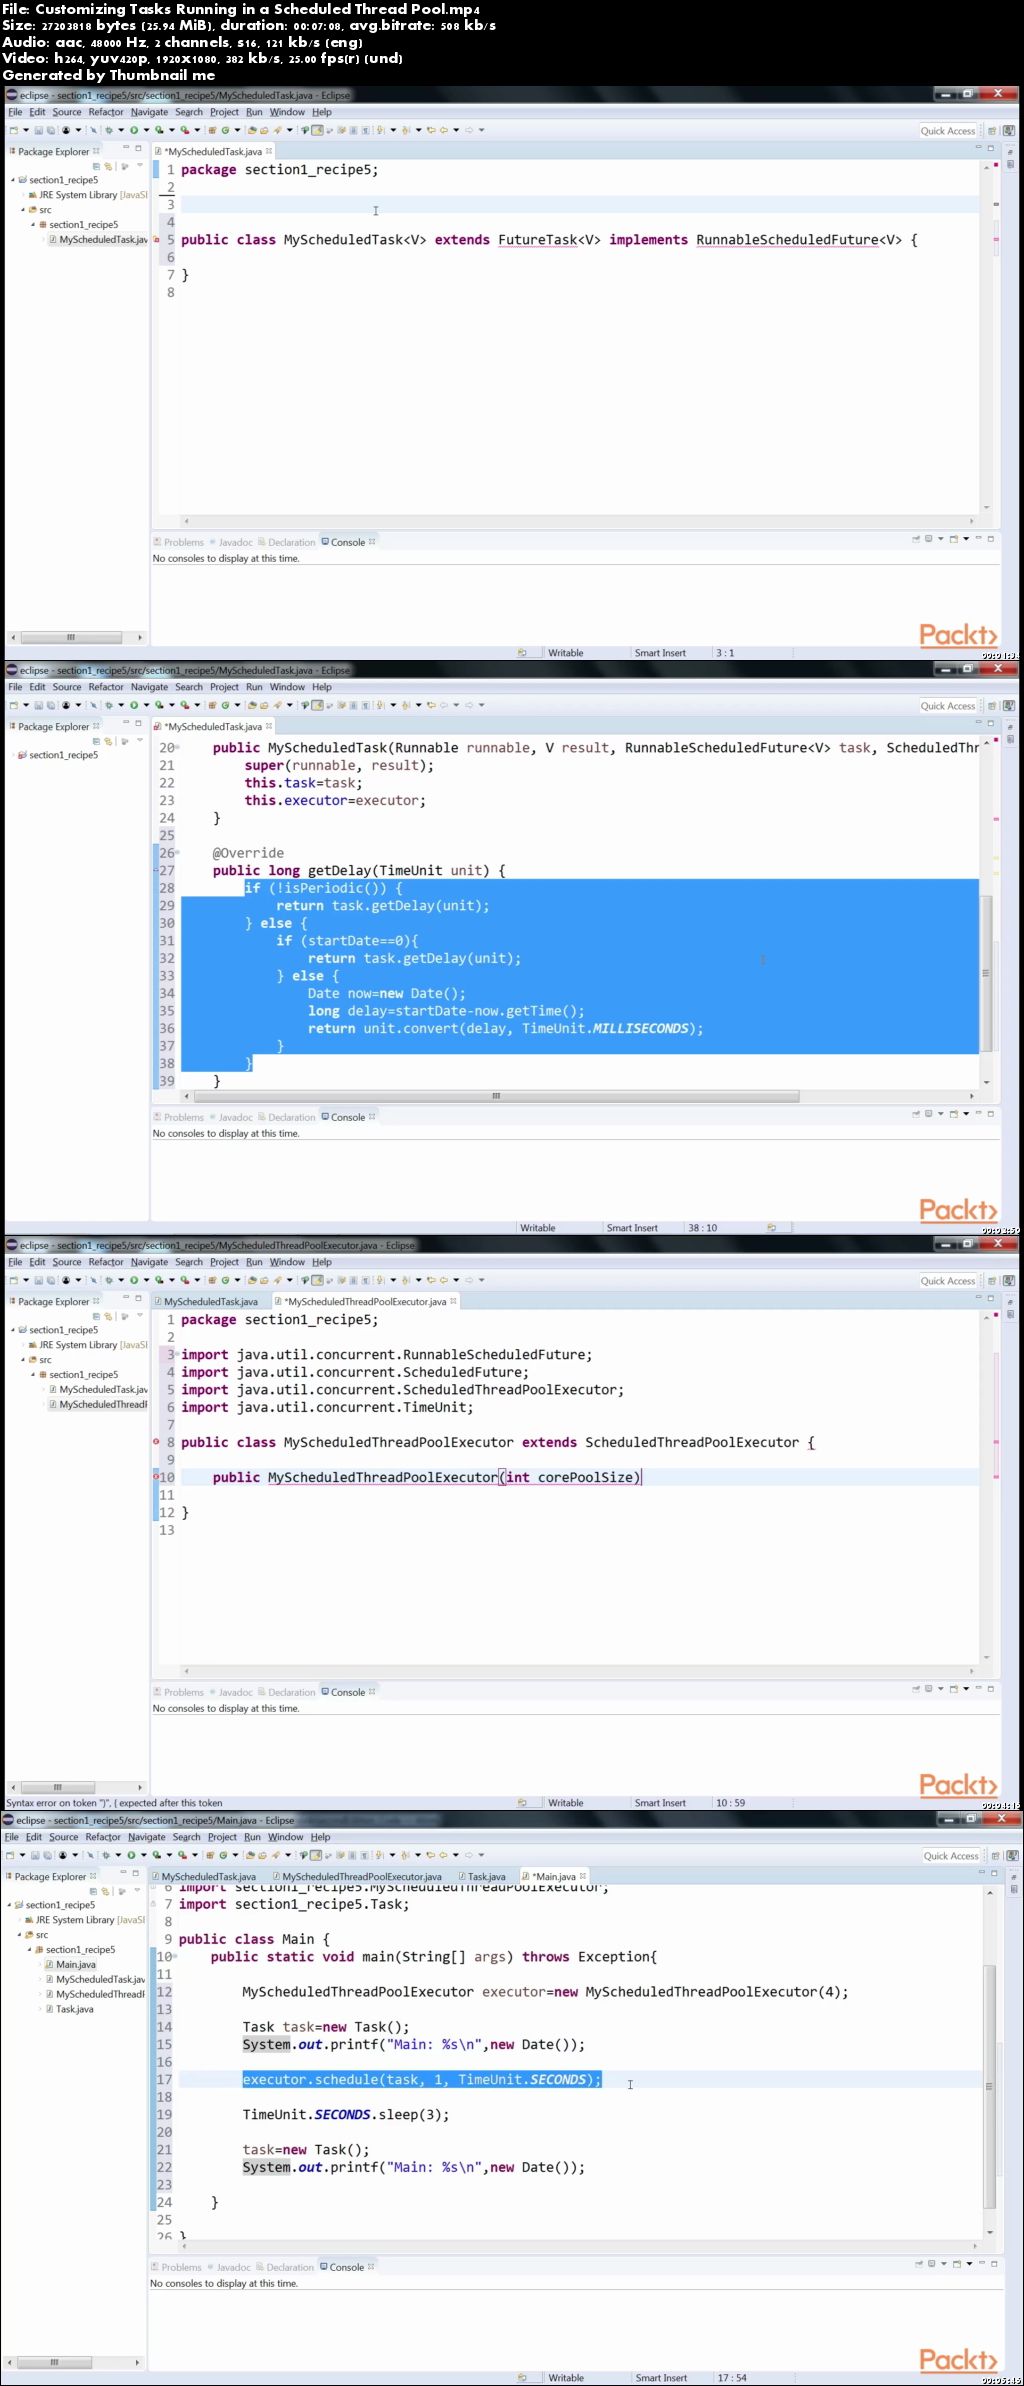
Task: Click the Quick Access field in the Main.java window
Action: pos(950,1856)
